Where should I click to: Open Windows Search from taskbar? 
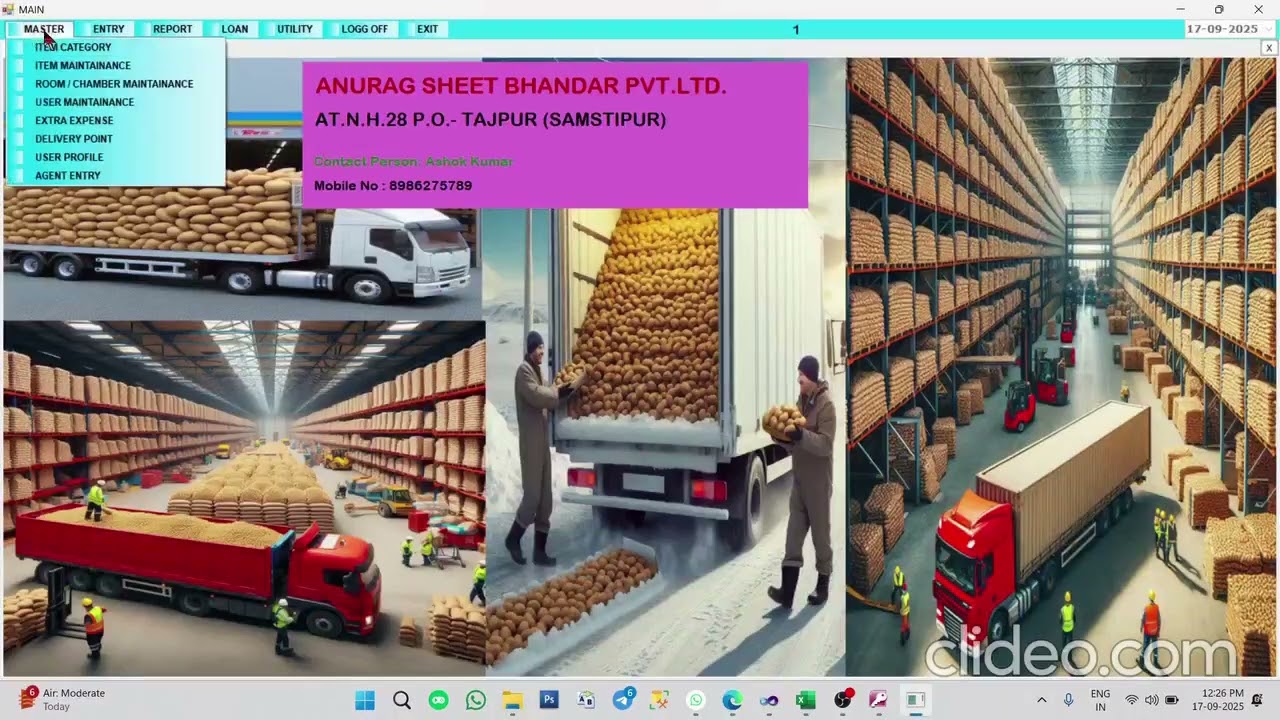tap(402, 700)
